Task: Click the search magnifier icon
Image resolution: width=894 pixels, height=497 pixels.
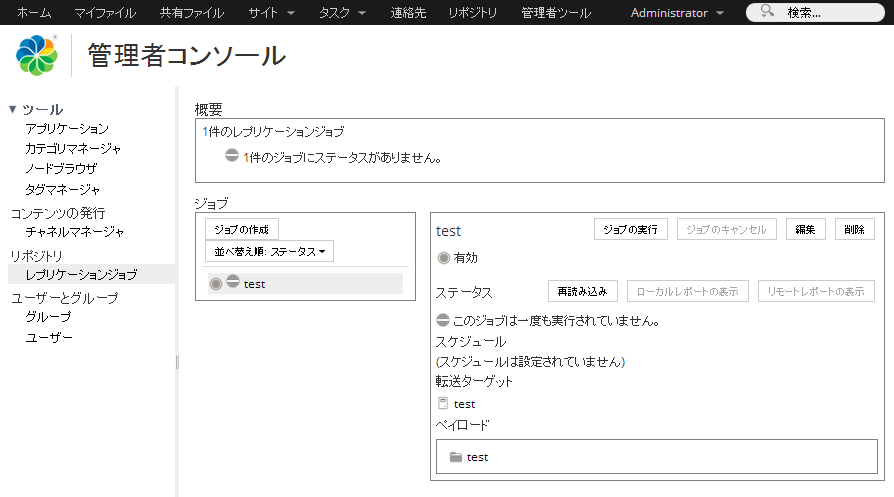Action: [x=767, y=11]
